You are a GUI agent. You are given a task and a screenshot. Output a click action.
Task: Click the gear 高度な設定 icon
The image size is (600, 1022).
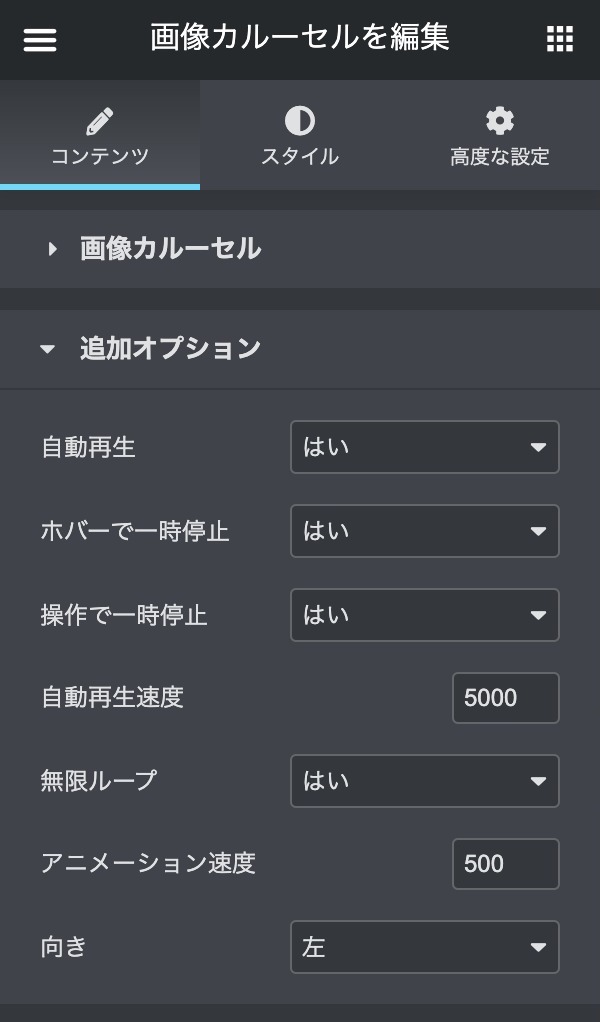click(499, 122)
